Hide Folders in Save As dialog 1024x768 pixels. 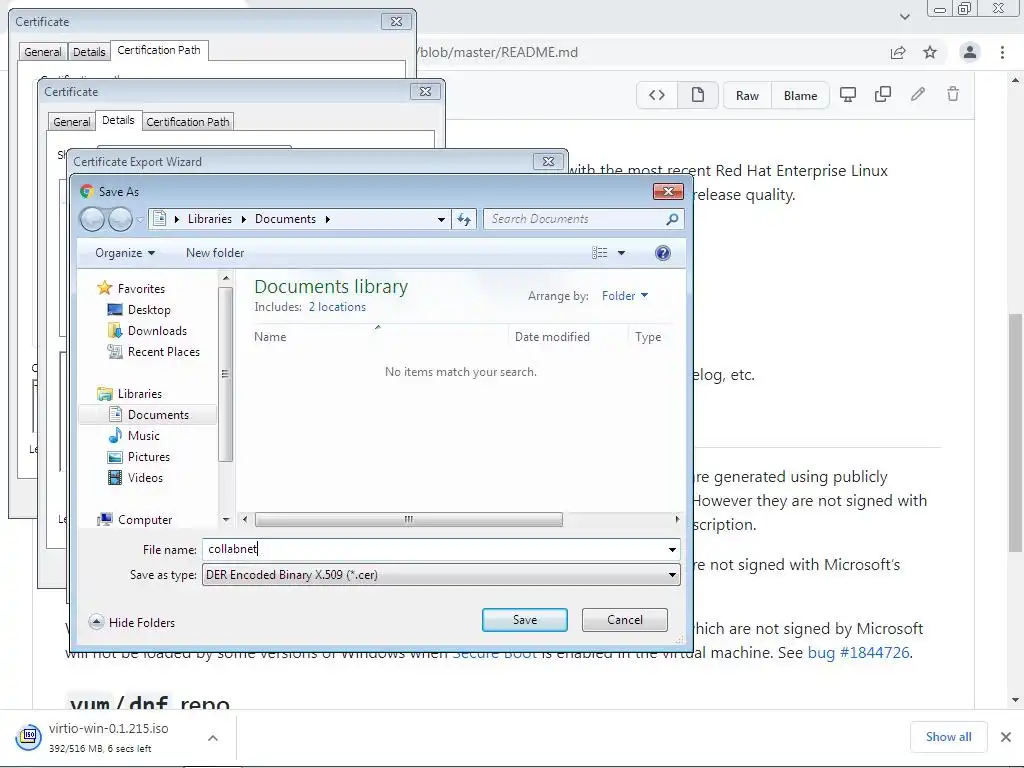click(133, 622)
